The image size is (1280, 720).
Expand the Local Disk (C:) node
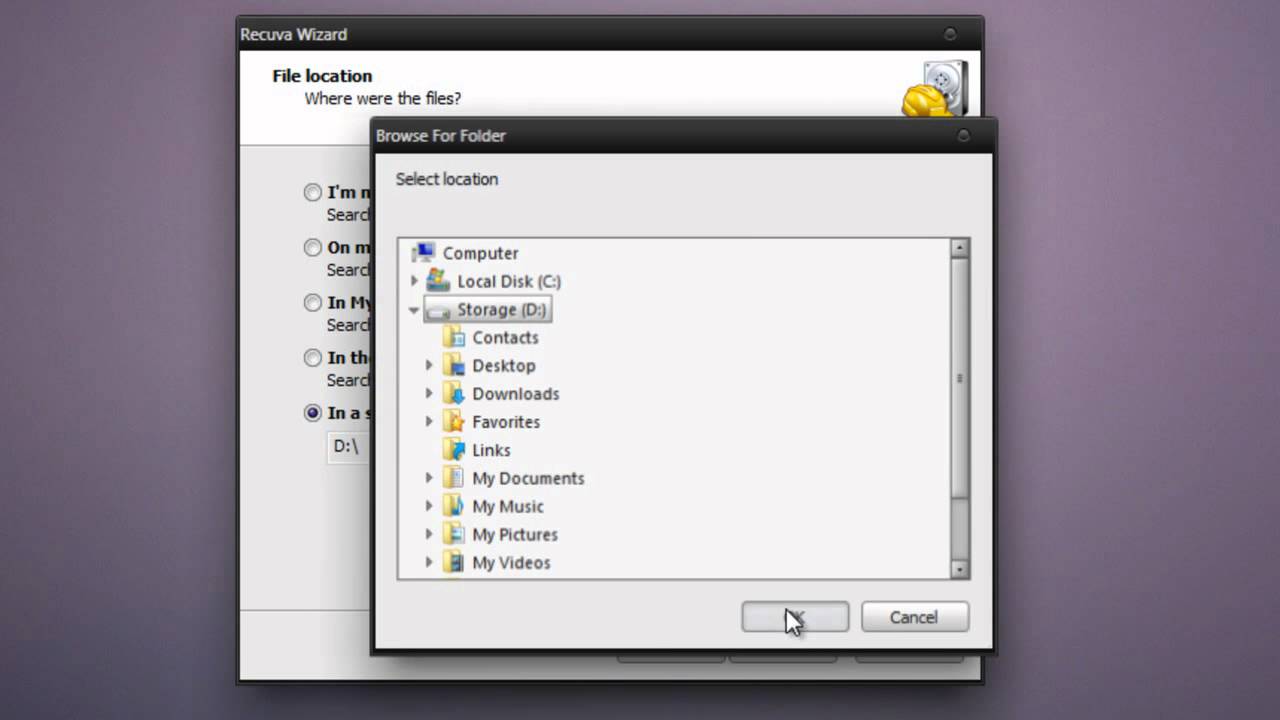[415, 281]
